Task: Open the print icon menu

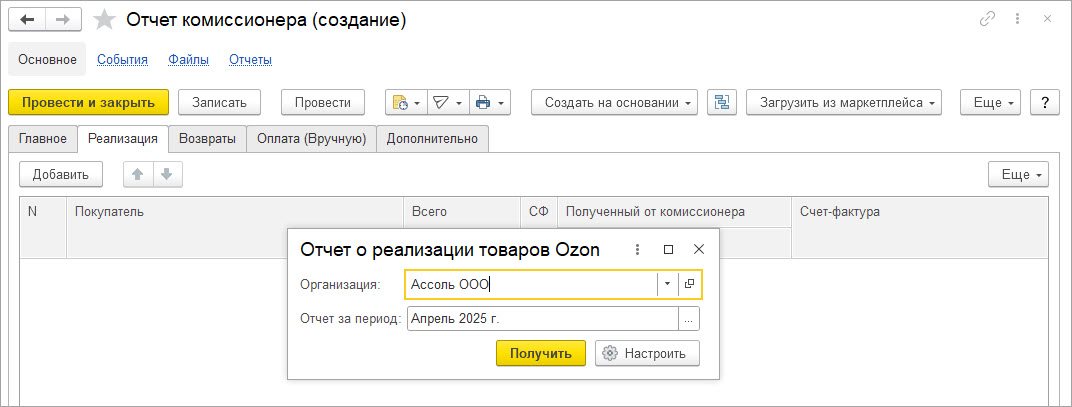Action: tap(489, 102)
